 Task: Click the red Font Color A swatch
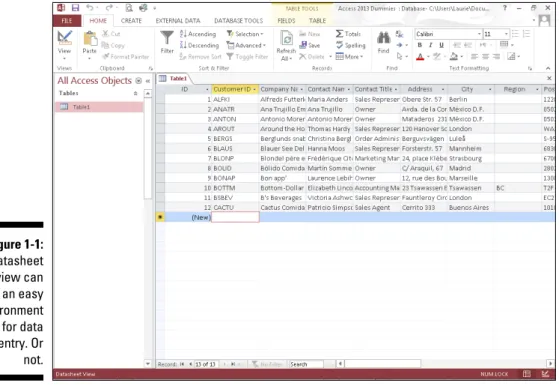pos(420,56)
